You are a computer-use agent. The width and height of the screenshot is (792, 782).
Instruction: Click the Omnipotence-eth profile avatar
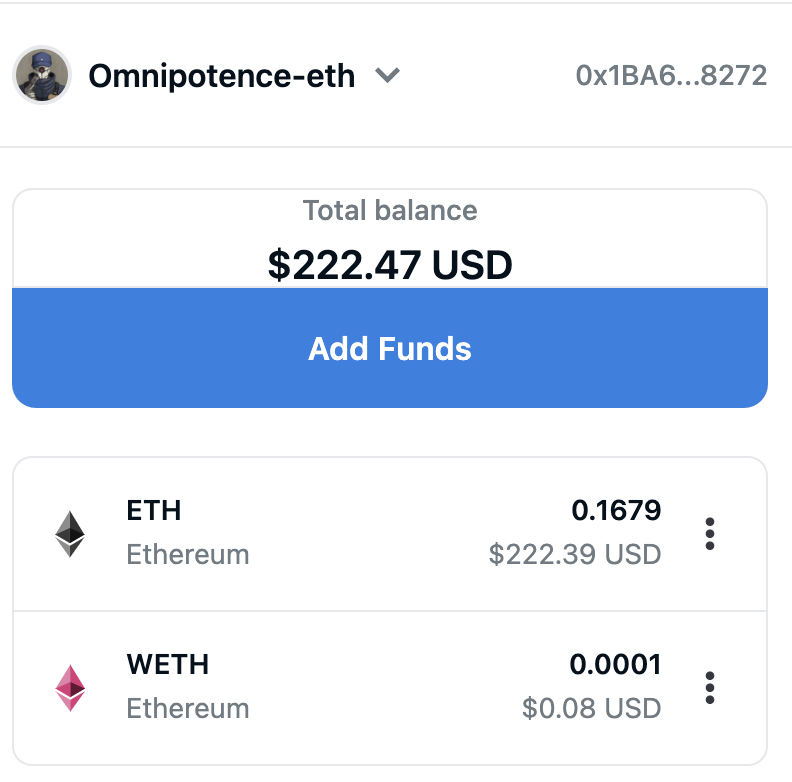(x=42, y=75)
